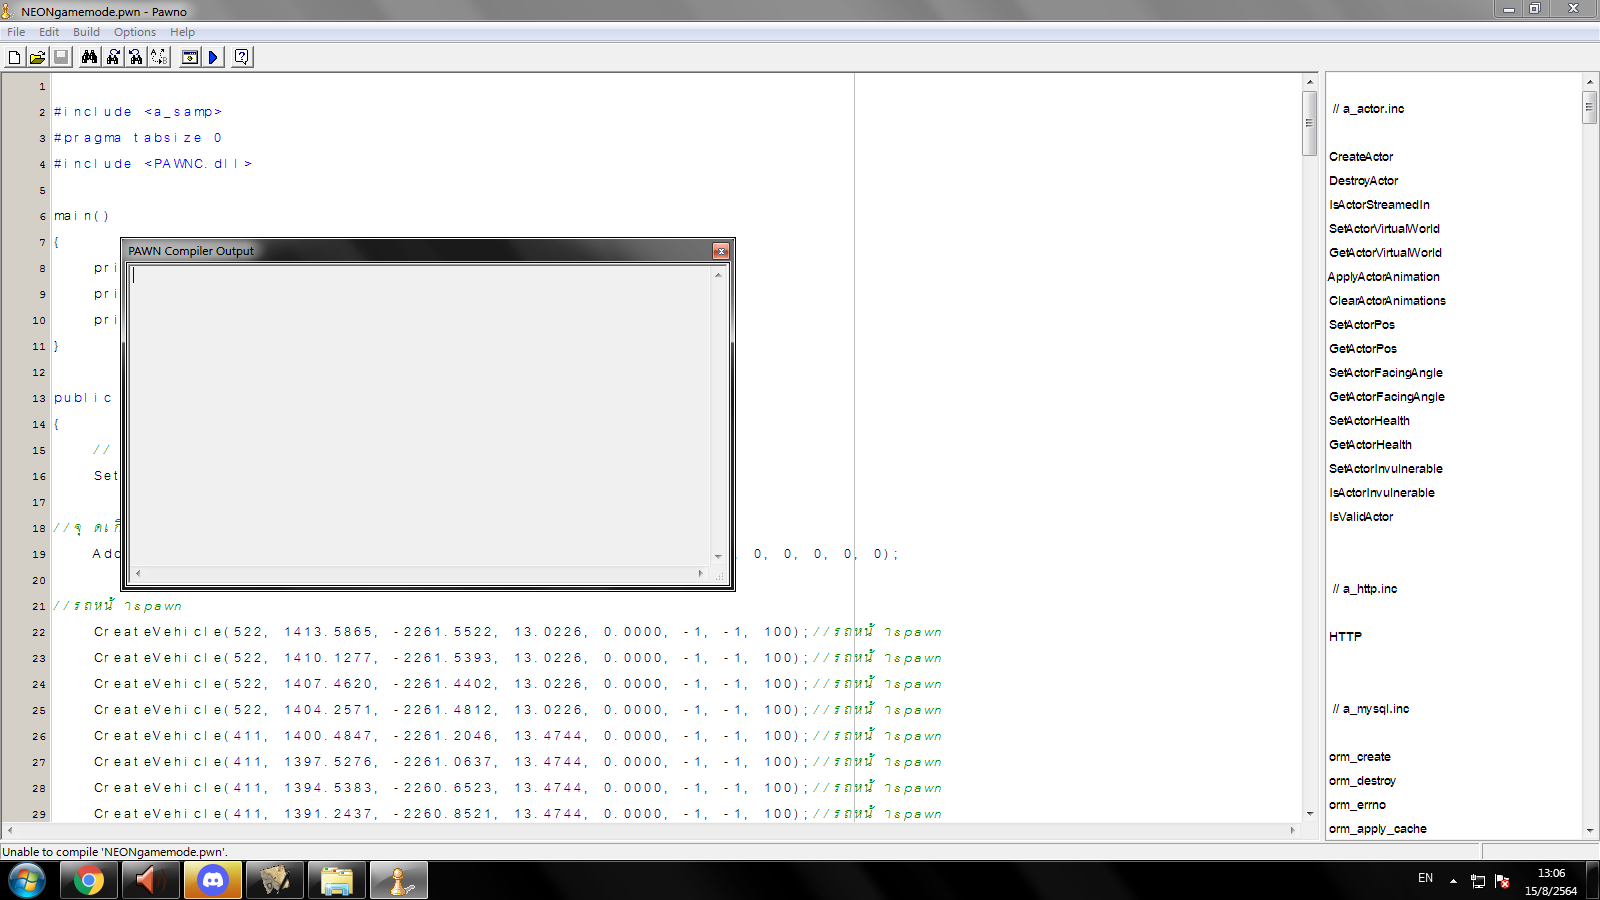Select SetActorPos in the function list
Image resolution: width=1600 pixels, height=900 pixels.
point(1361,325)
